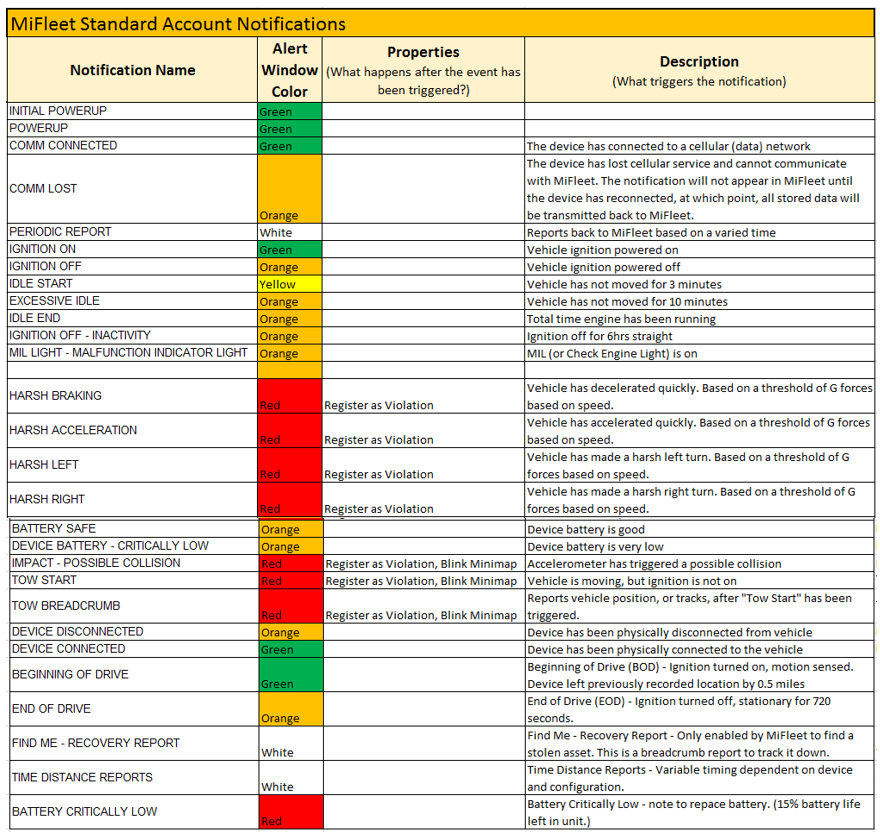Click the orange color cell for COMM LOST
The image size is (880, 836).
point(290,189)
